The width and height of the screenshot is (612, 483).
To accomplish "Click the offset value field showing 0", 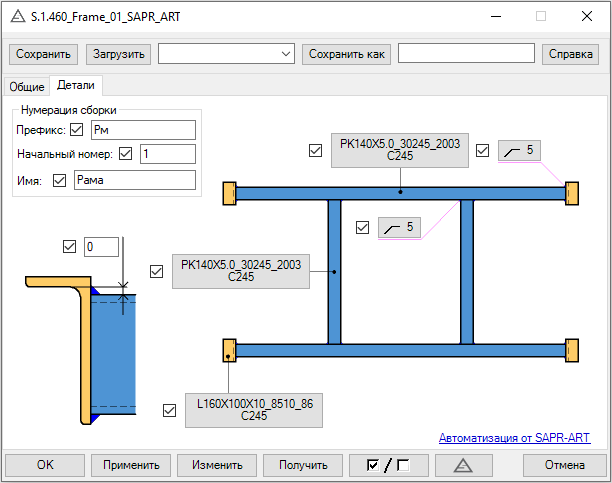I will pos(101,246).
